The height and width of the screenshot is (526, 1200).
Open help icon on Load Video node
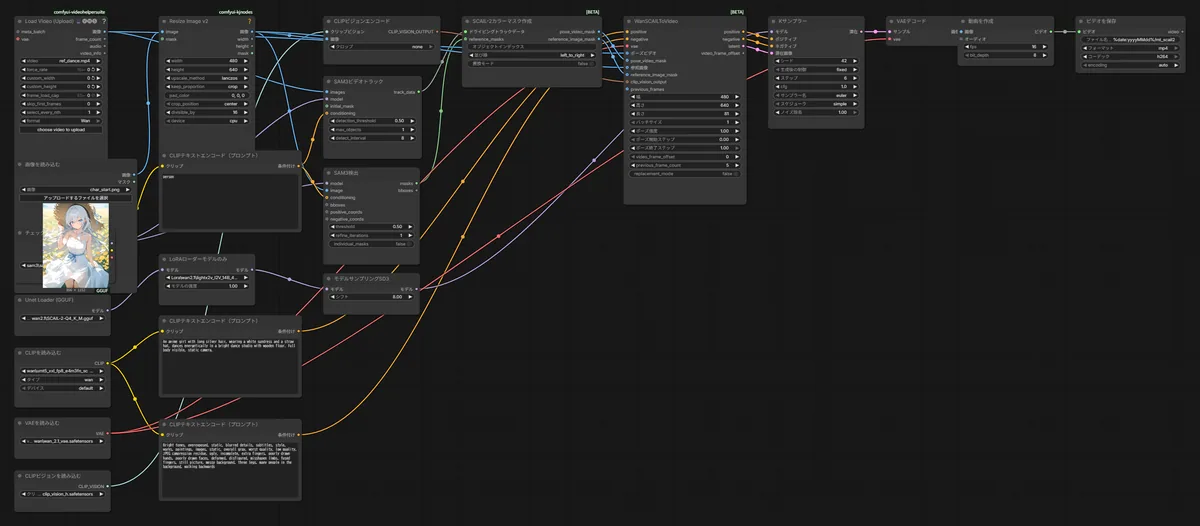click(104, 21)
